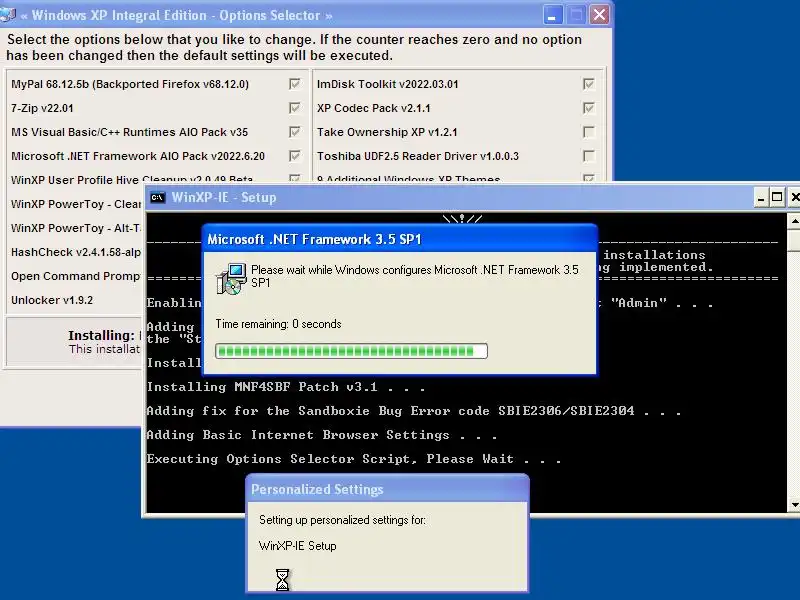Click the Toshiba UDF2.5 Reader Driver label

(418, 156)
